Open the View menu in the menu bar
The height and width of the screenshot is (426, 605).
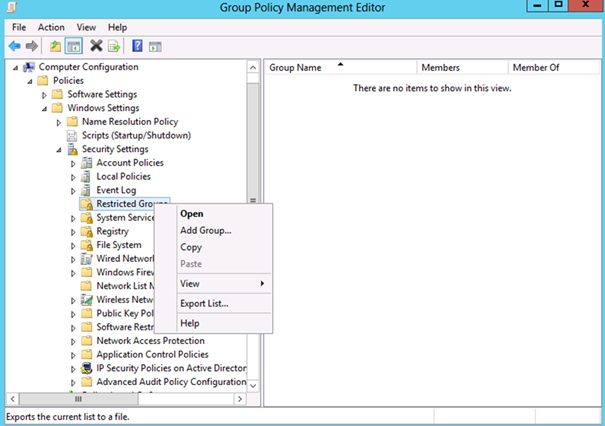point(86,27)
